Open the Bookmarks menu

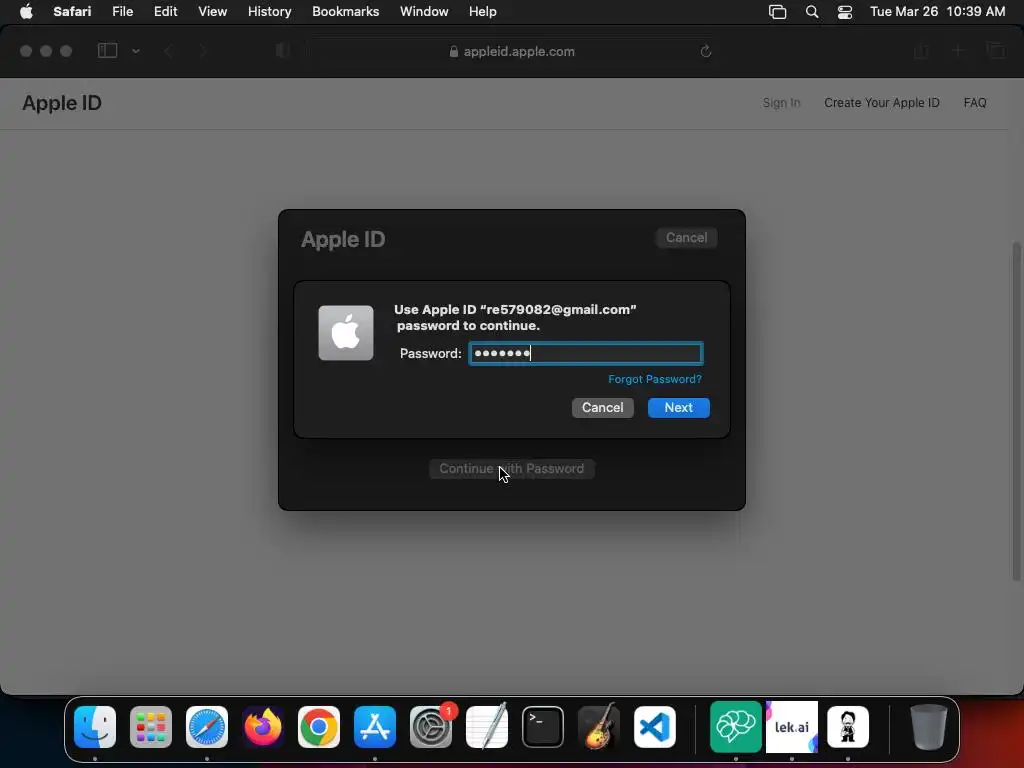[x=345, y=12]
